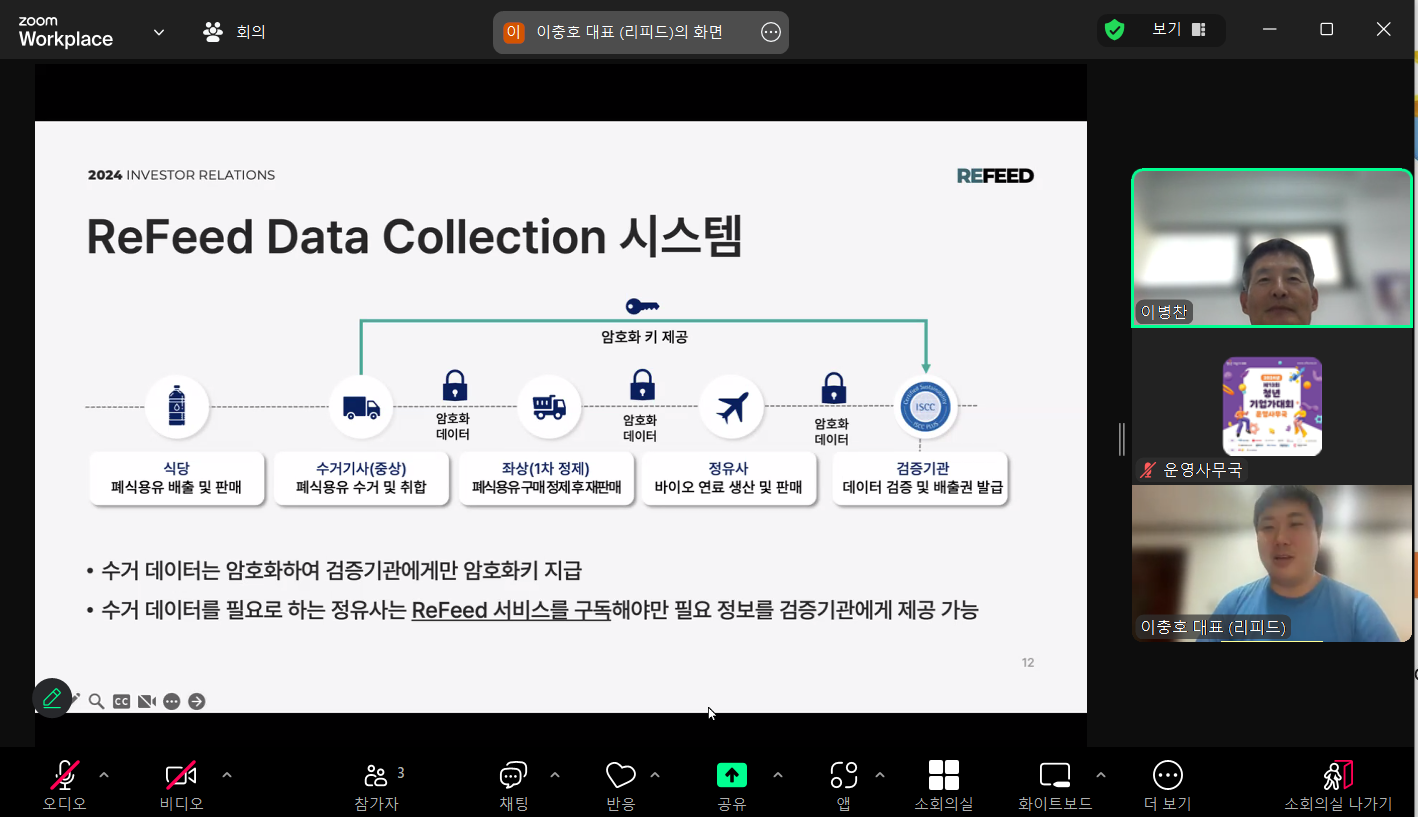Open the 화이트보드 whiteboard
The height and width of the screenshot is (817, 1418).
coord(1055,785)
